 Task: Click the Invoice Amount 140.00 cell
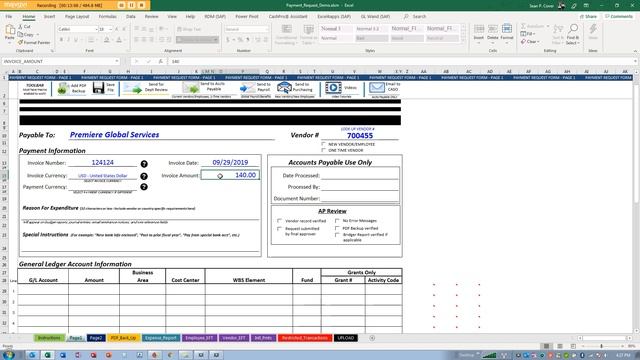pos(230,175)
